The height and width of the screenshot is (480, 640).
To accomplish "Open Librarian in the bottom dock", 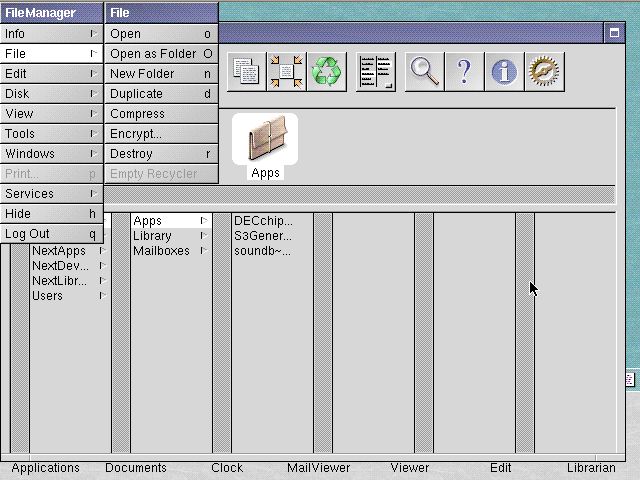I will [591, 468].
